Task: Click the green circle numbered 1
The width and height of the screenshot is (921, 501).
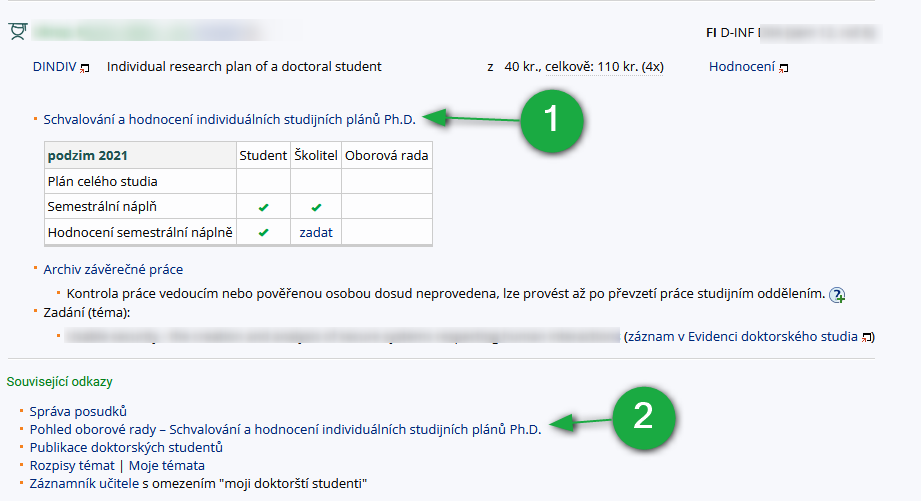Action: 551,119
